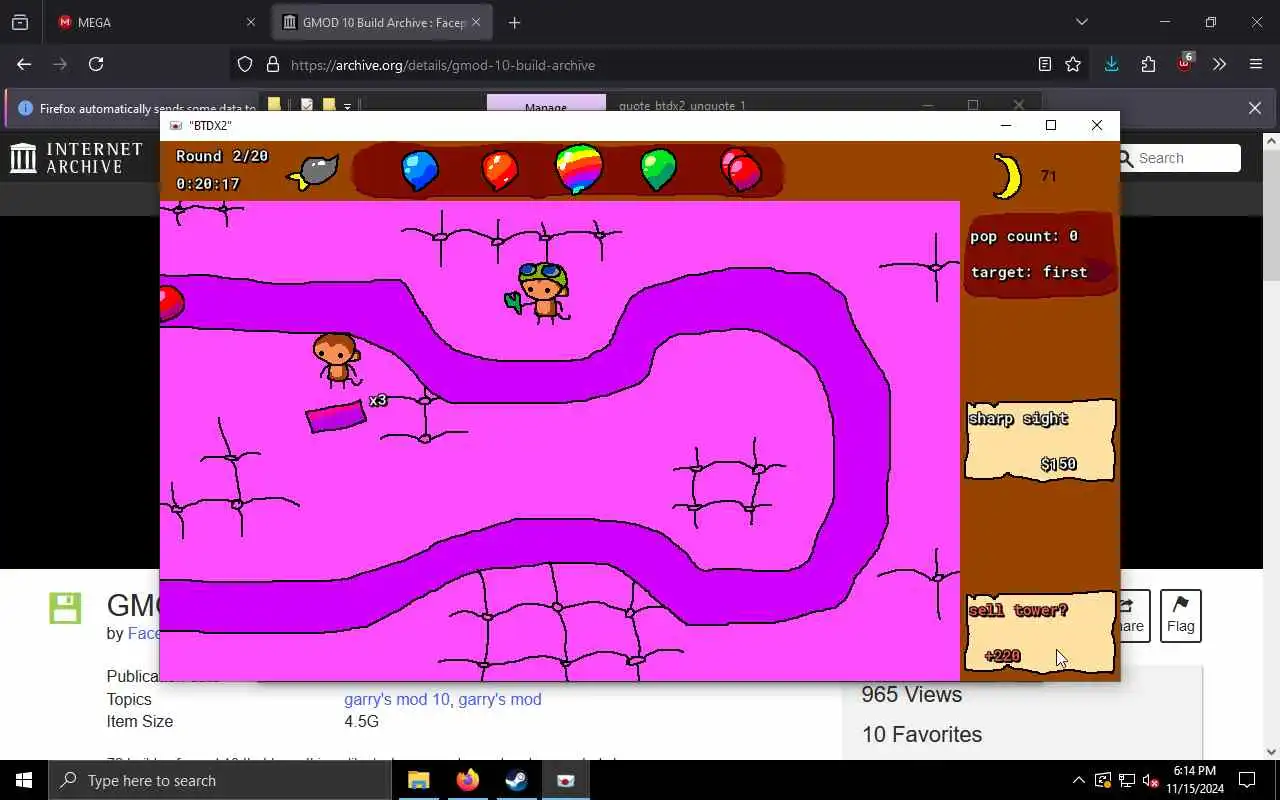Click the green balloon icon in the top bar
The image size is (1280, 800).
pyautogui.click(x=658, y=169)
